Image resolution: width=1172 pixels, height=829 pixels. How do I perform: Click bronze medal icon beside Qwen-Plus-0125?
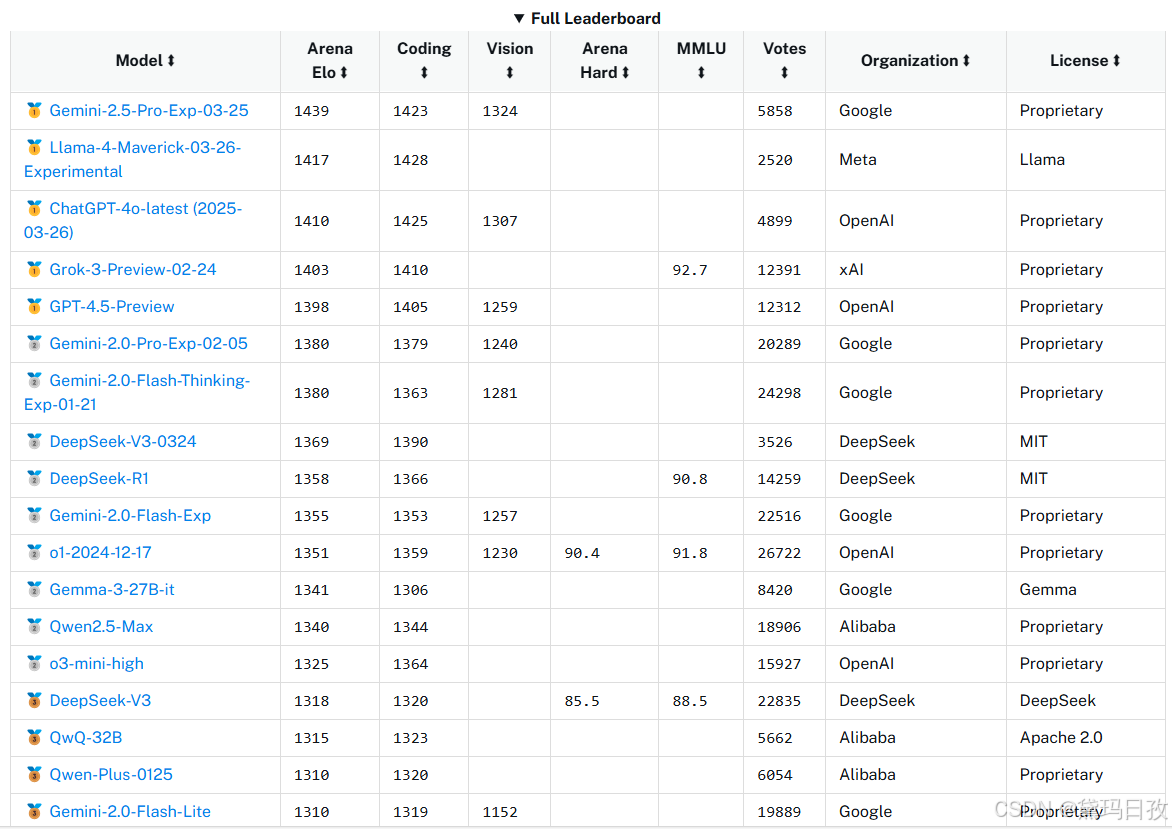click(x=34, y=774)
